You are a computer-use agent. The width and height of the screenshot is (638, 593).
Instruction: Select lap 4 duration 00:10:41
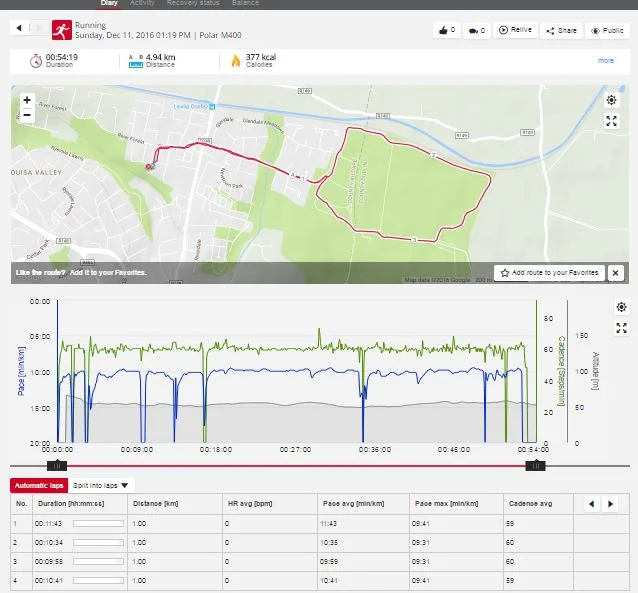pyautogui.click(x=48, y=580)
